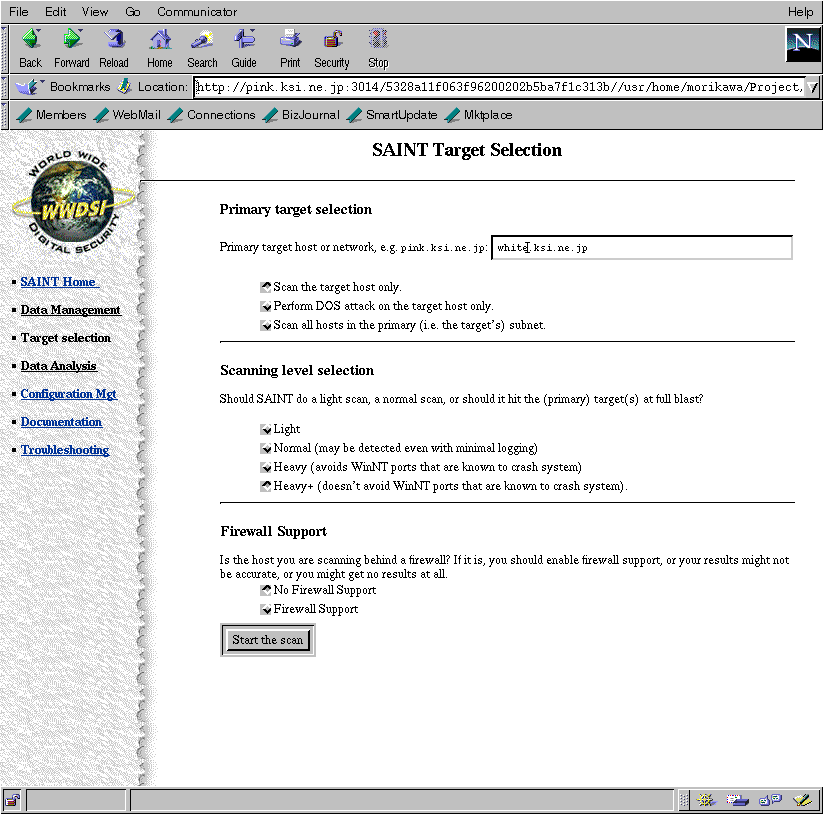Open the Troubleshooting link
The width and height of the screenshot is (823, 814).
pyautogui.click(x=65, y=450)
